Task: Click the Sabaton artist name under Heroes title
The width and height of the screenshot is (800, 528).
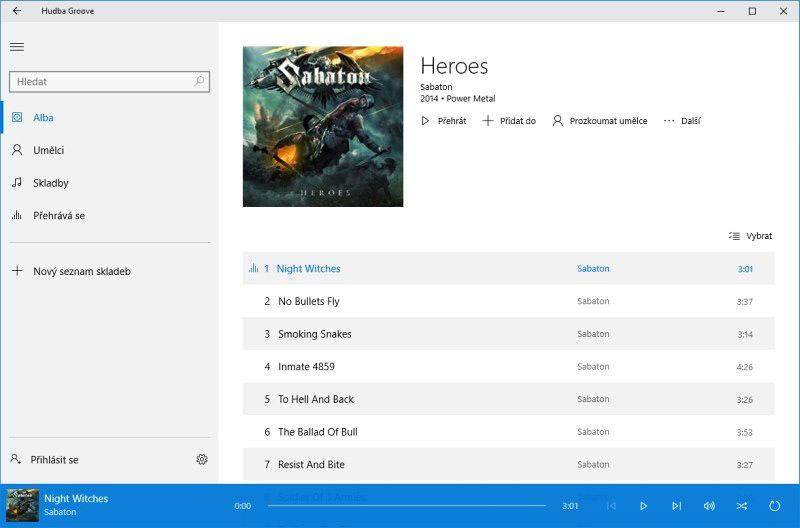Action: pyautogui.click(x=436, y=87)
